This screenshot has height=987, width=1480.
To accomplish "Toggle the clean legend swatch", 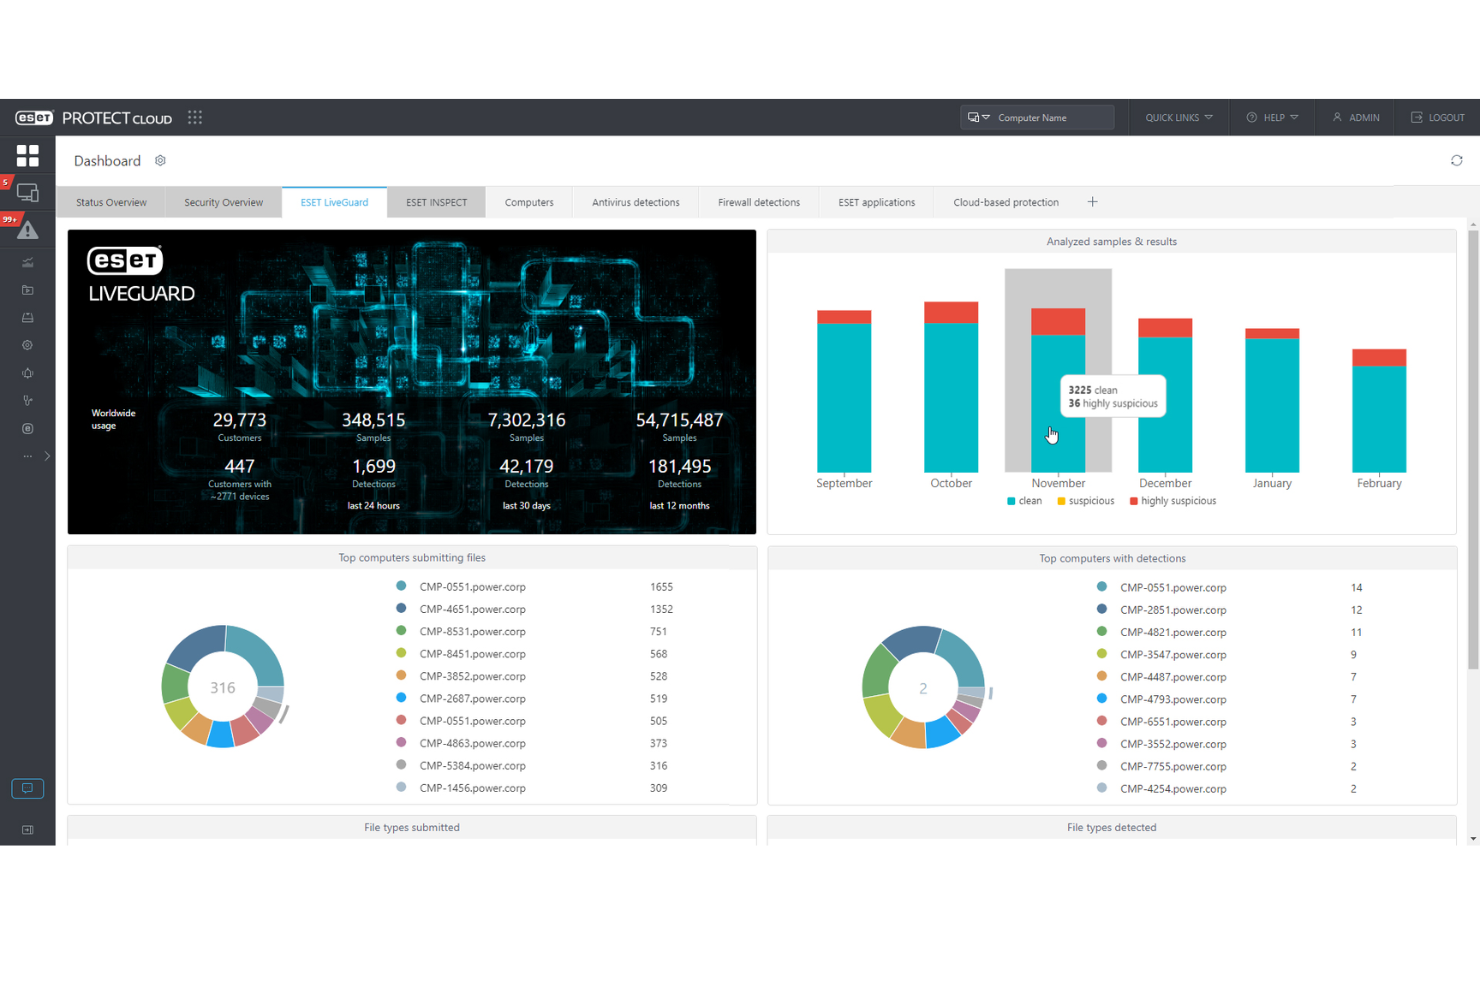I will point(1011,501).
